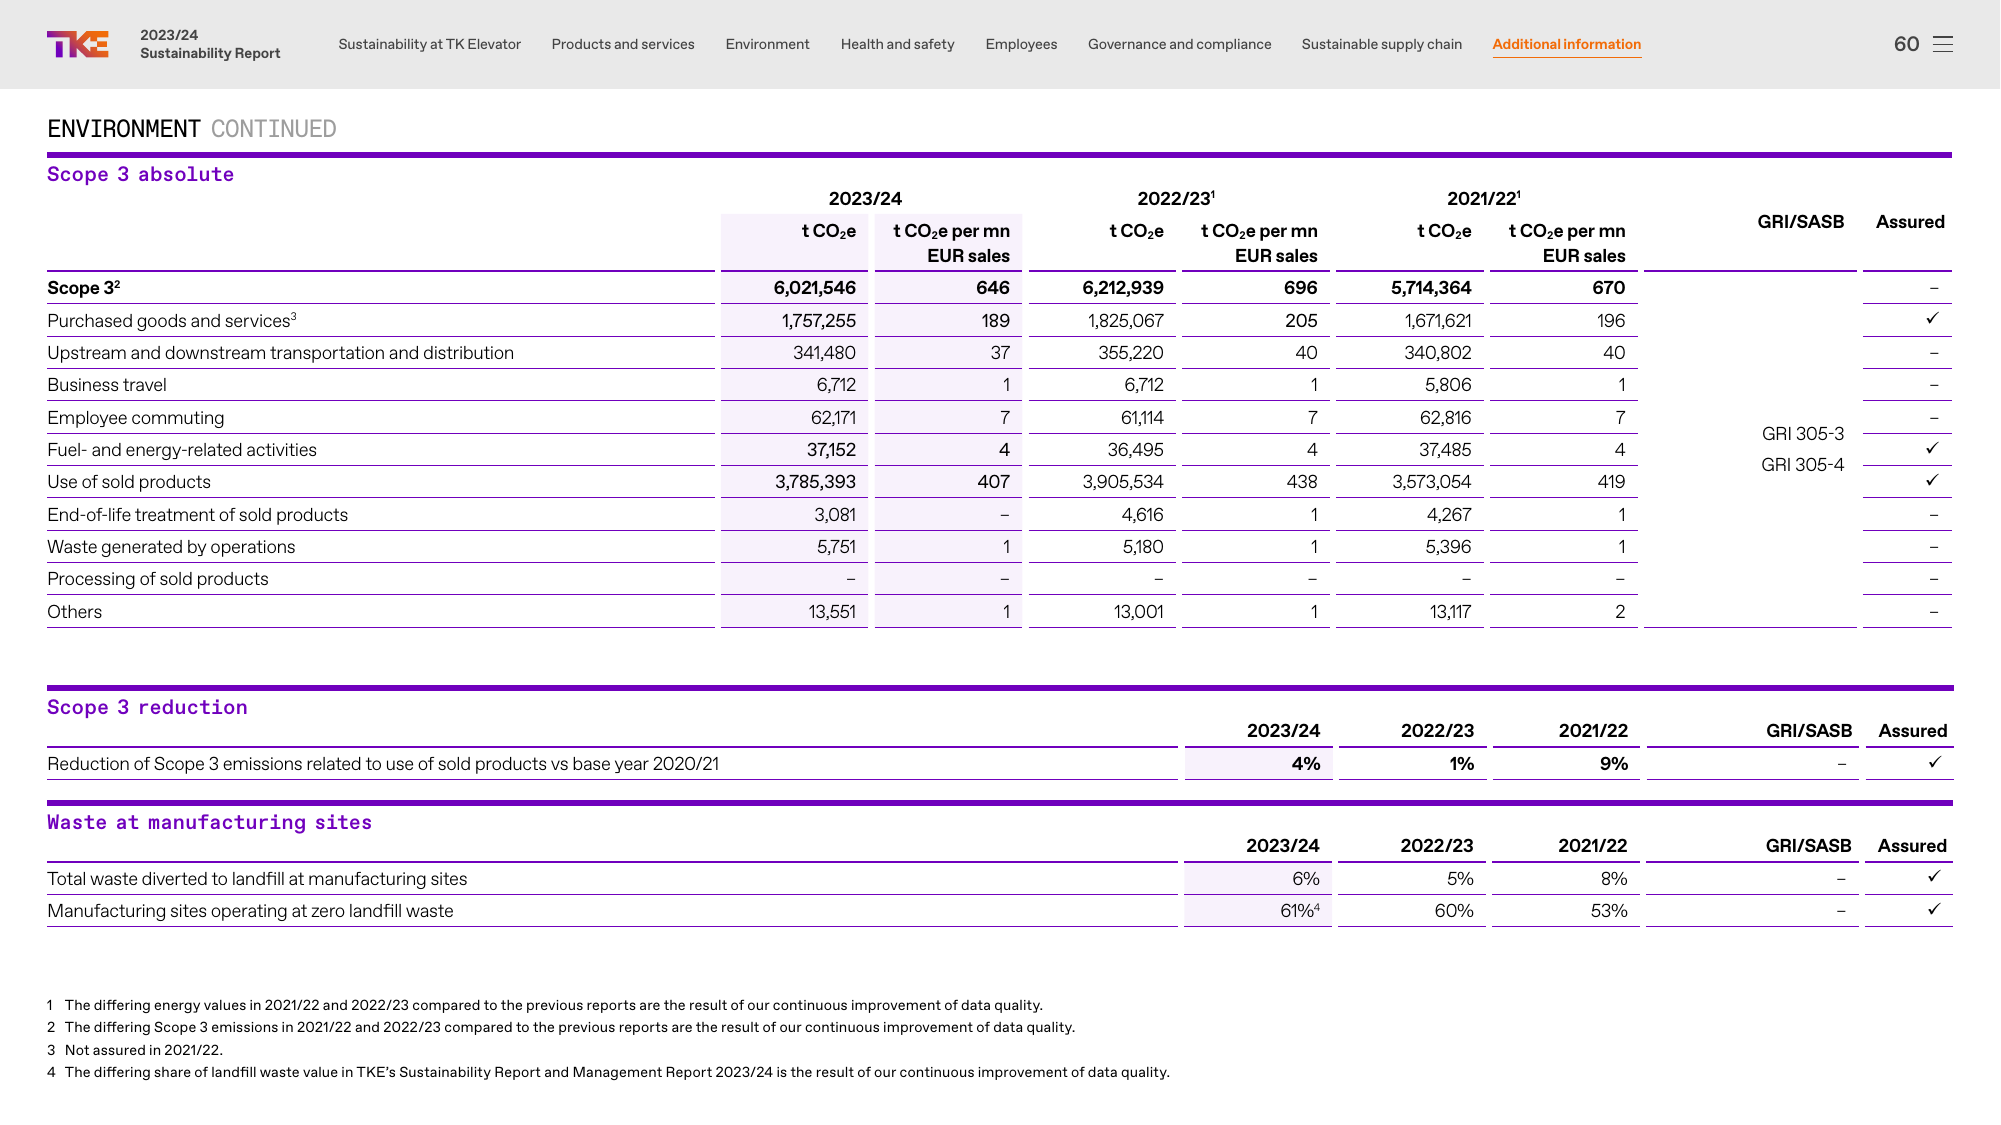
Task: Click the assured checkmark for Fuel- and energy-related activities
Action: pyautogui.click(x=1932, y=448)
